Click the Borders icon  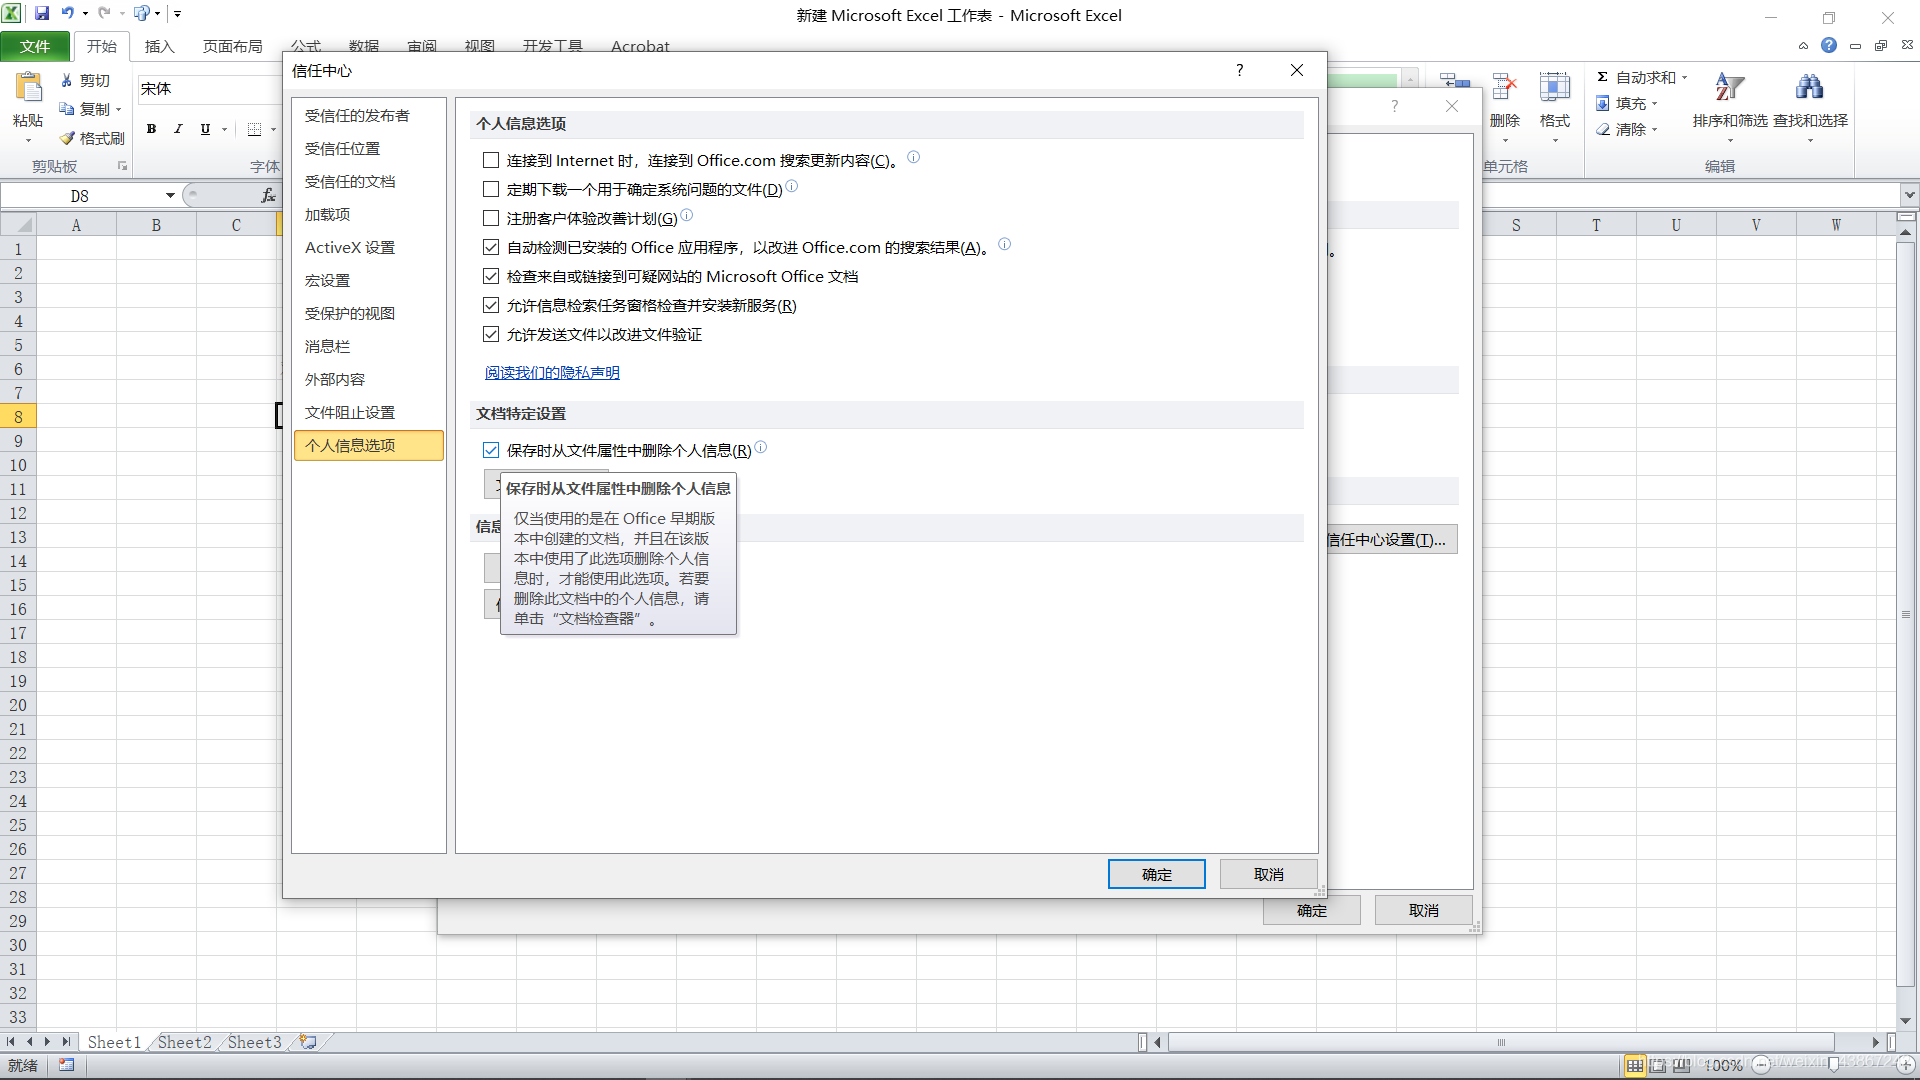tap(254, 129)
